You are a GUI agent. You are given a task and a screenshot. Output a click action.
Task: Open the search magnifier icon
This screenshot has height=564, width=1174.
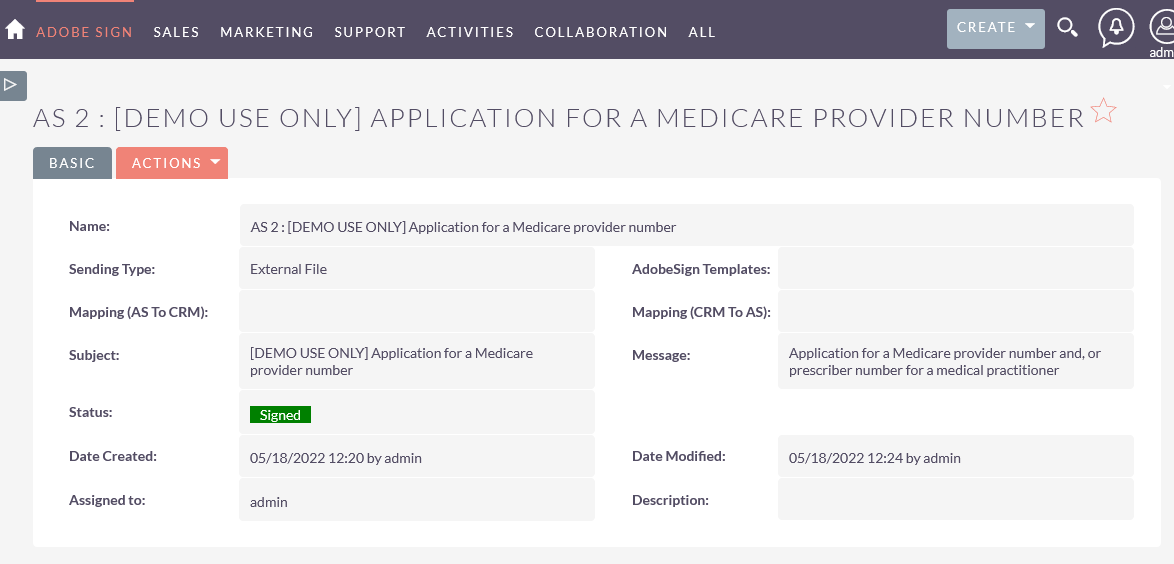click(x=1067, y=28)
